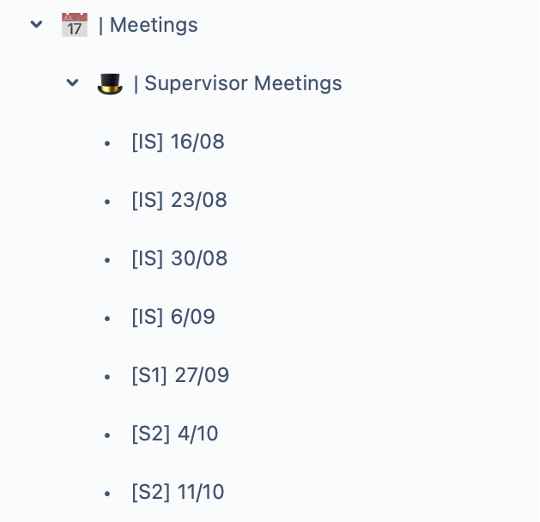Click the bullet next to [S2] 4/10
The height and width of the screenshot is (522, 540).
click(107, 436)
